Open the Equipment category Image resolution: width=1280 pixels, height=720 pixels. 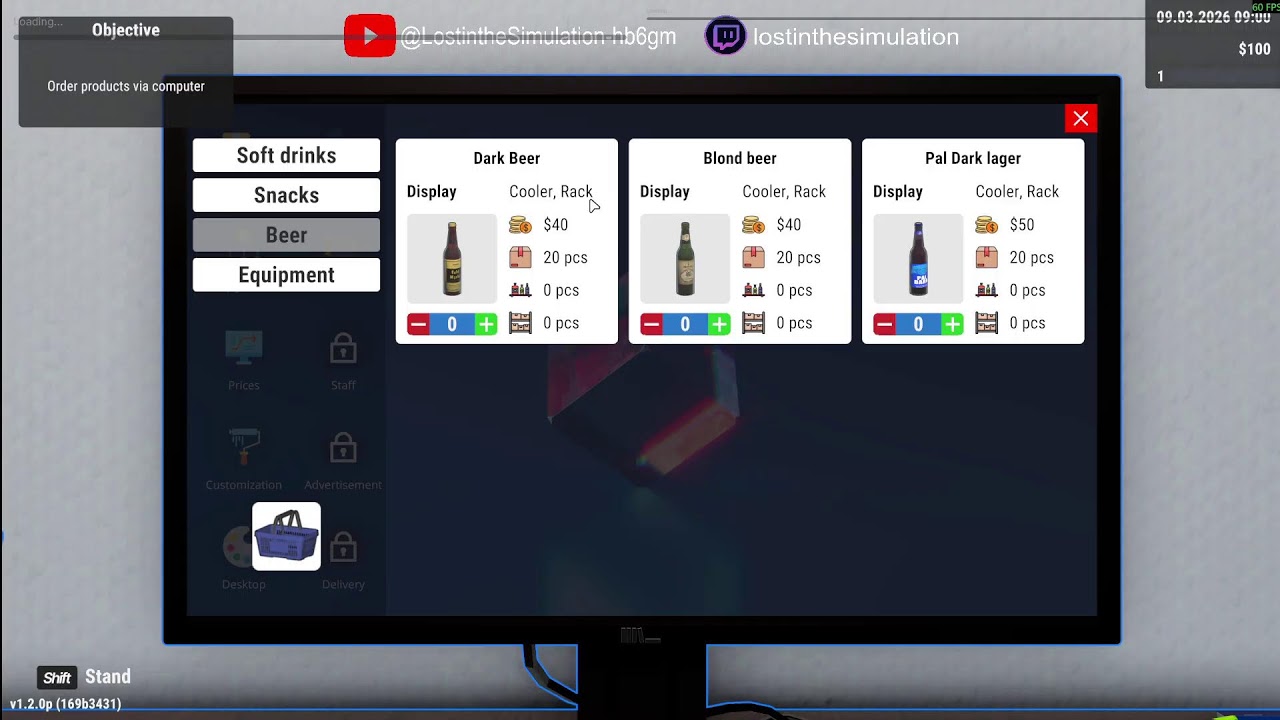point(286,275)
